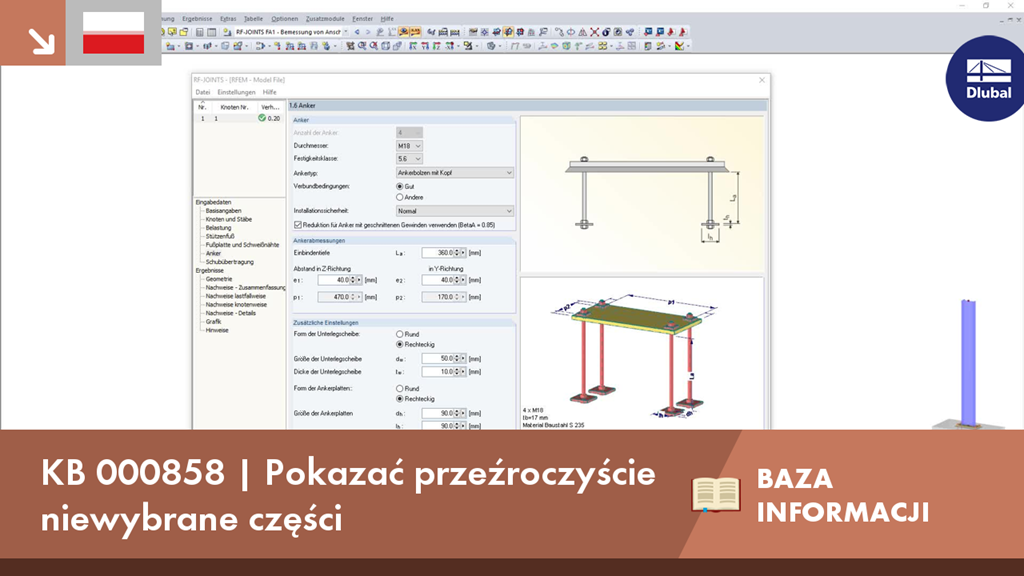Click the Einbindetiefe 360.0 input field
The image size is (1024, 576).
pos(438,253)
